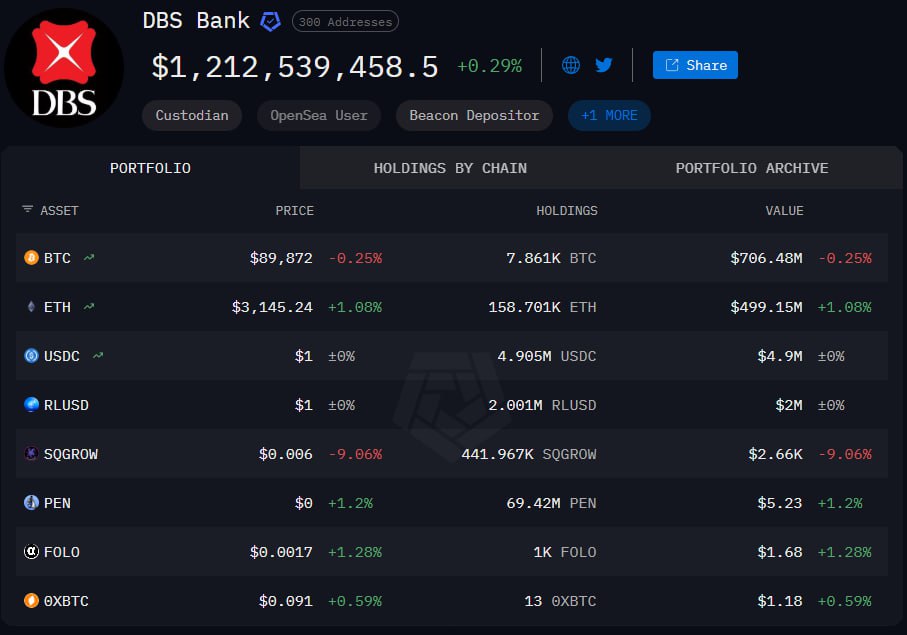
Task: Sort by the Value column header
Action: pyautogui.click(x=784, y=210)
